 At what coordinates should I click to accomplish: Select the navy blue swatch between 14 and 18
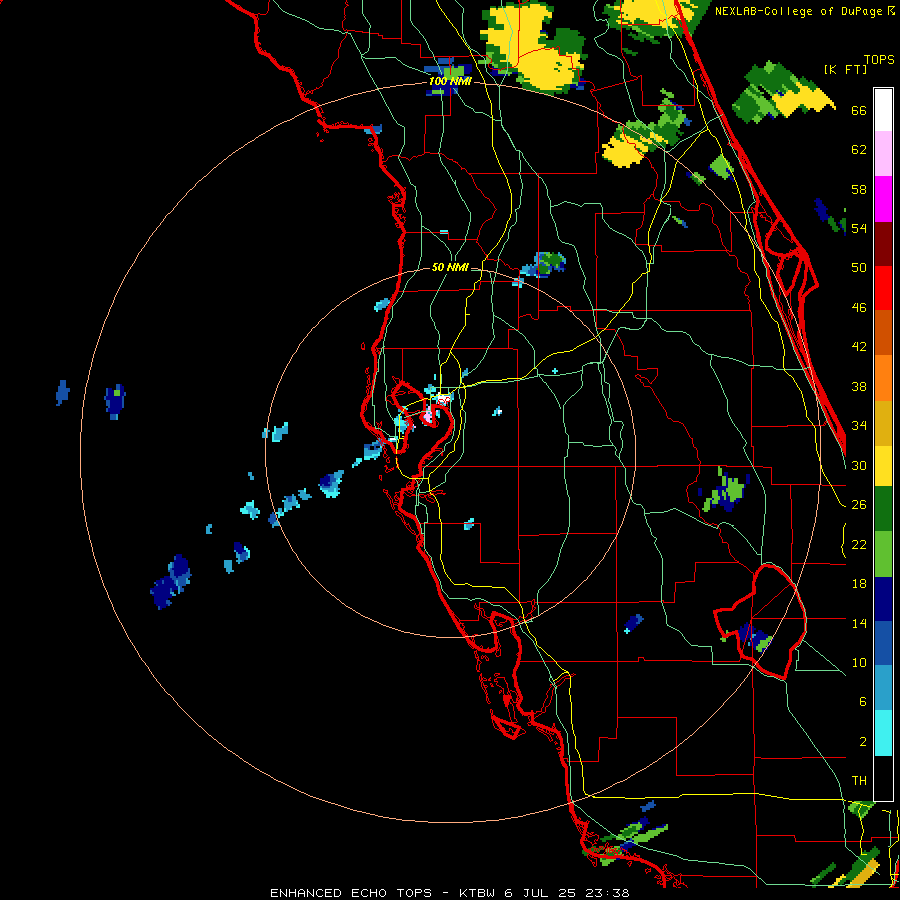883,599
